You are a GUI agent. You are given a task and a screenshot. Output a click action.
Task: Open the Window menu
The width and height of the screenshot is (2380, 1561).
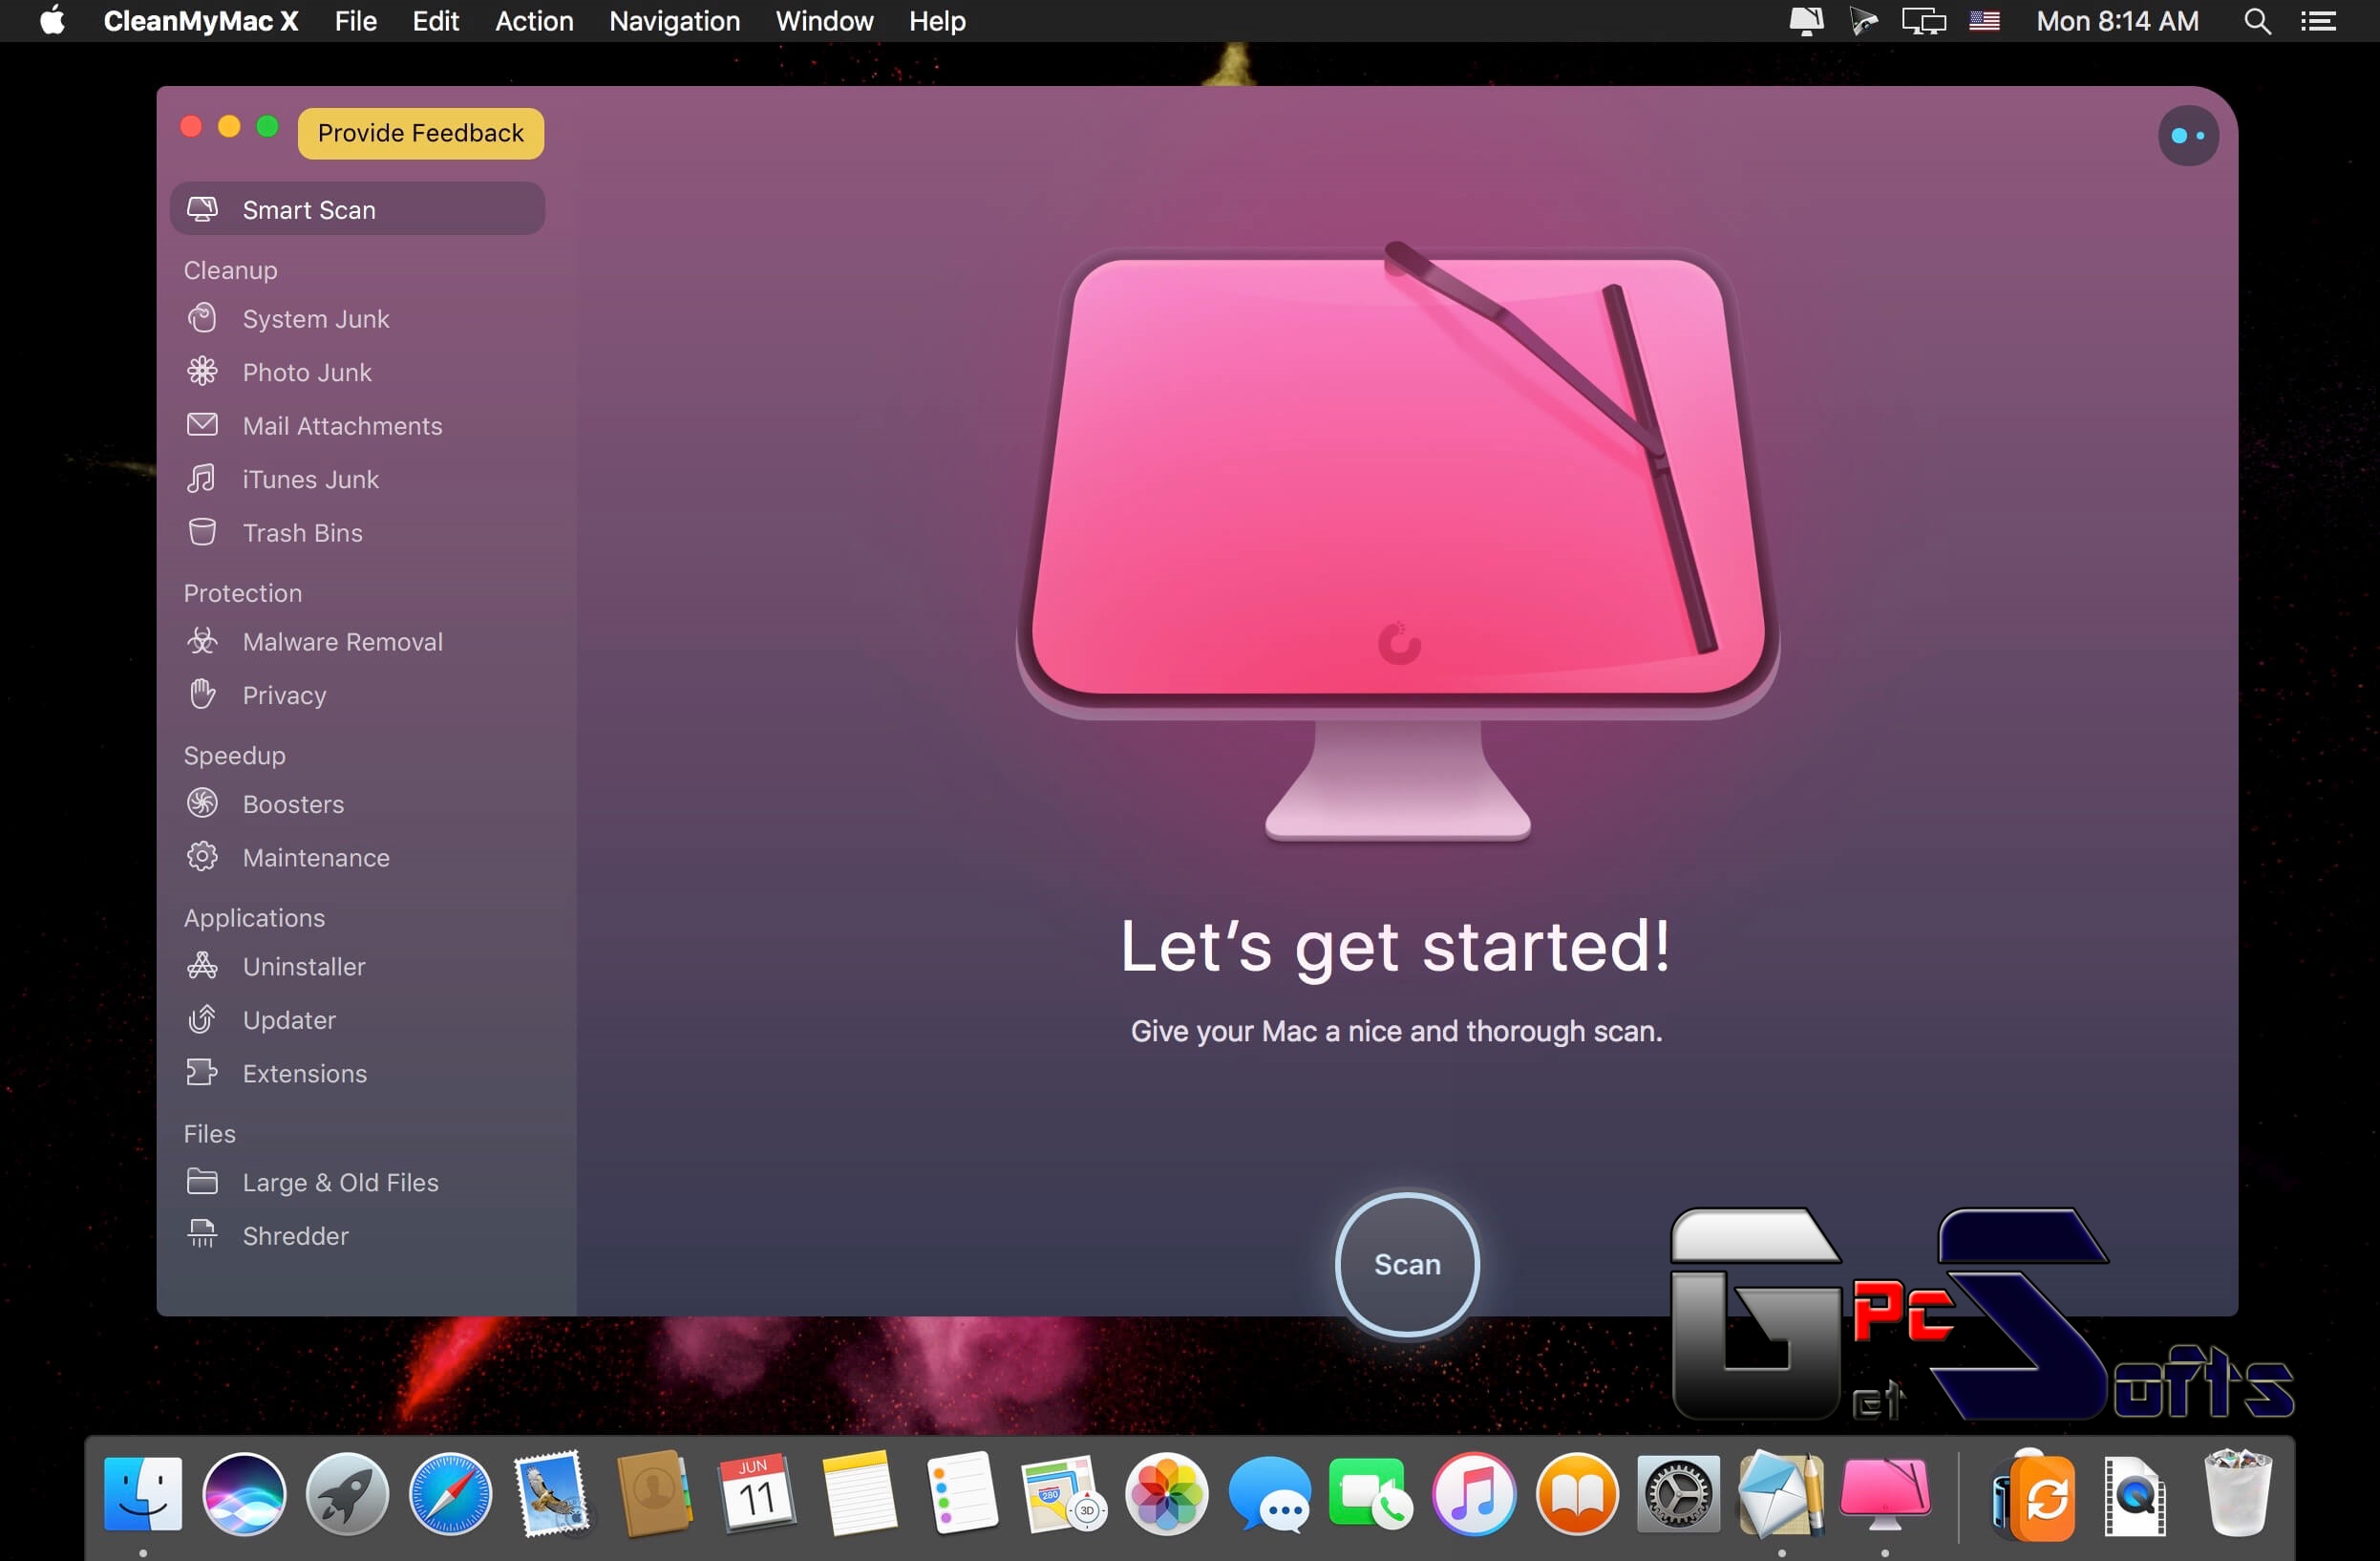point(824,21)
